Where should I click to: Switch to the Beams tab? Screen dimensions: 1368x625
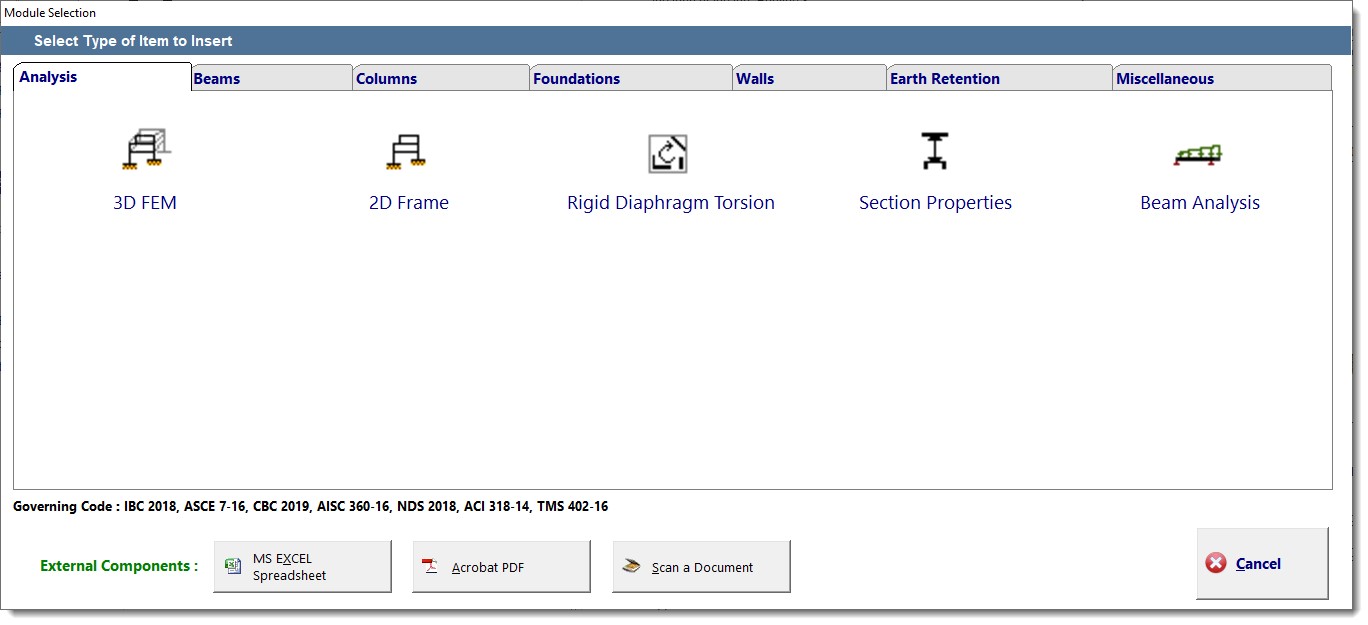tap(217, 78)
